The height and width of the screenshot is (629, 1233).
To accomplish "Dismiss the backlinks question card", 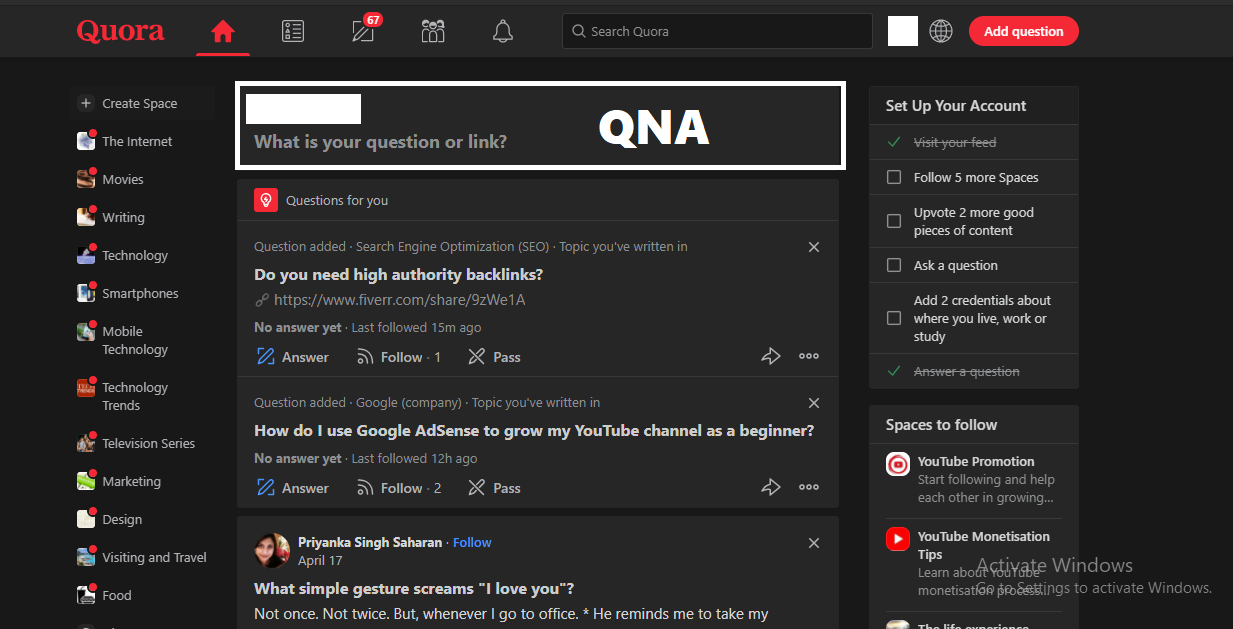I will (814, 247).
